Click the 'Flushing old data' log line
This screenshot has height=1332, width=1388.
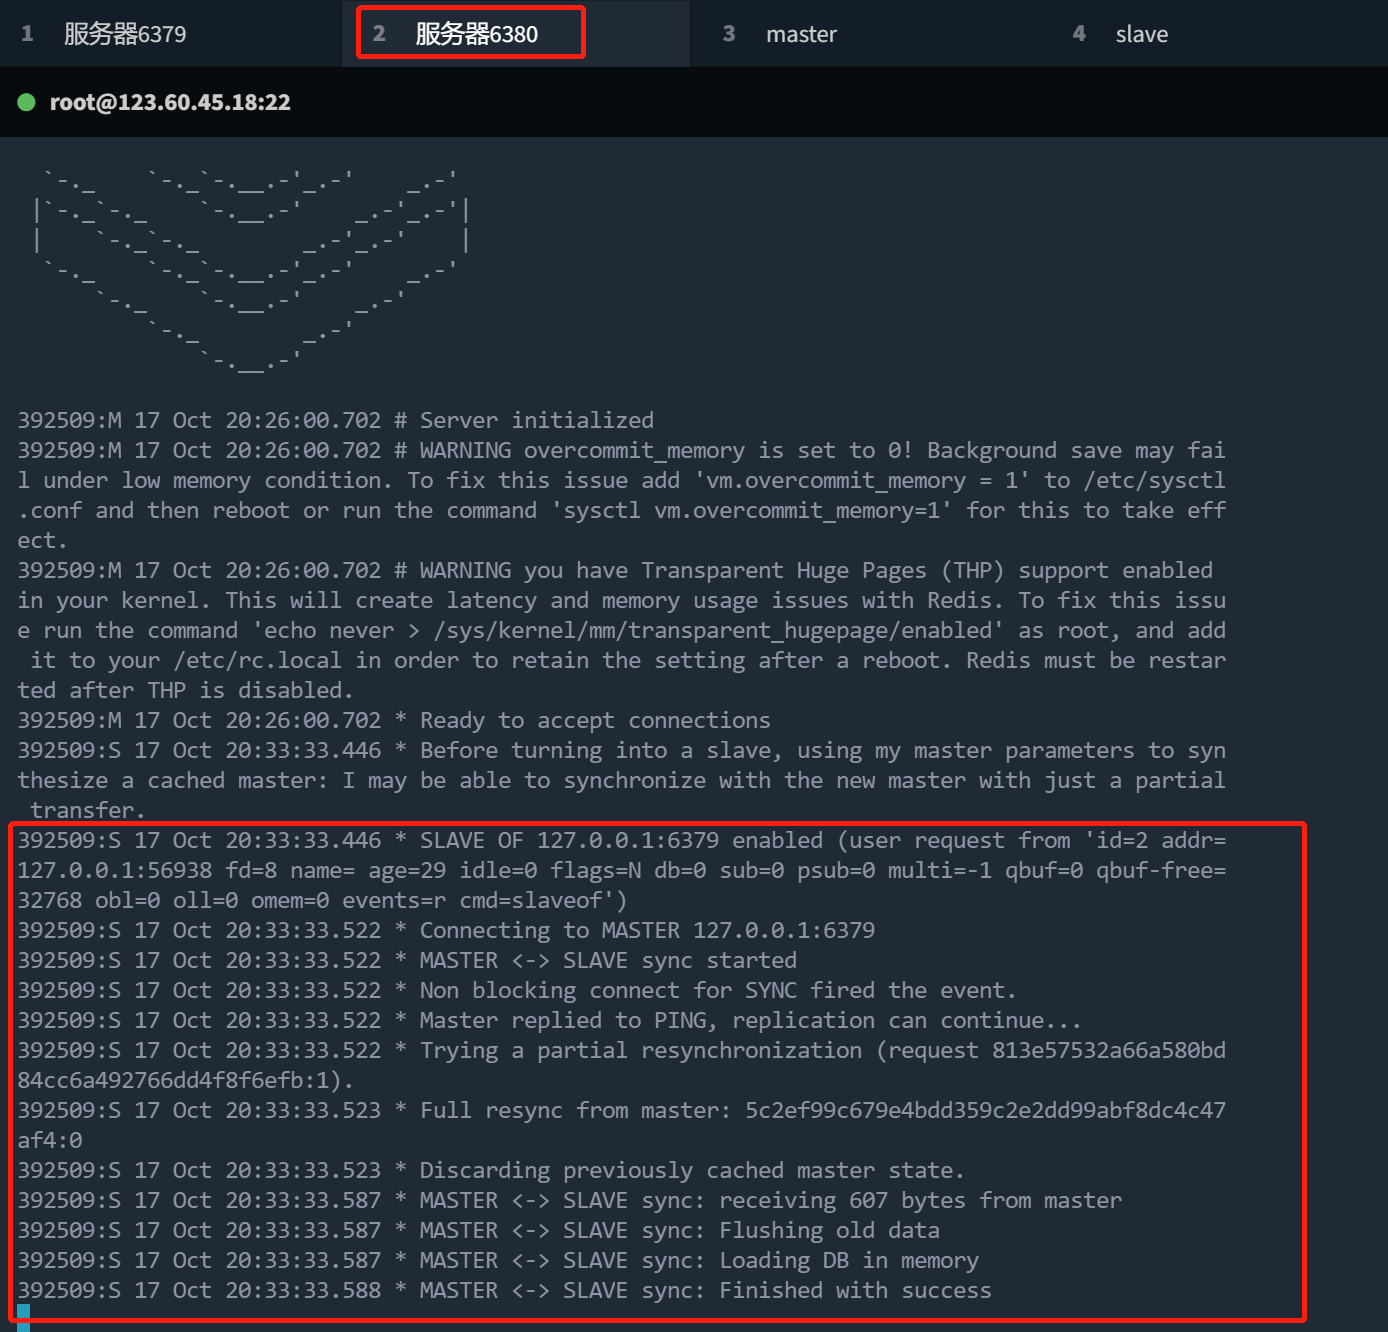click(829, 1230)
